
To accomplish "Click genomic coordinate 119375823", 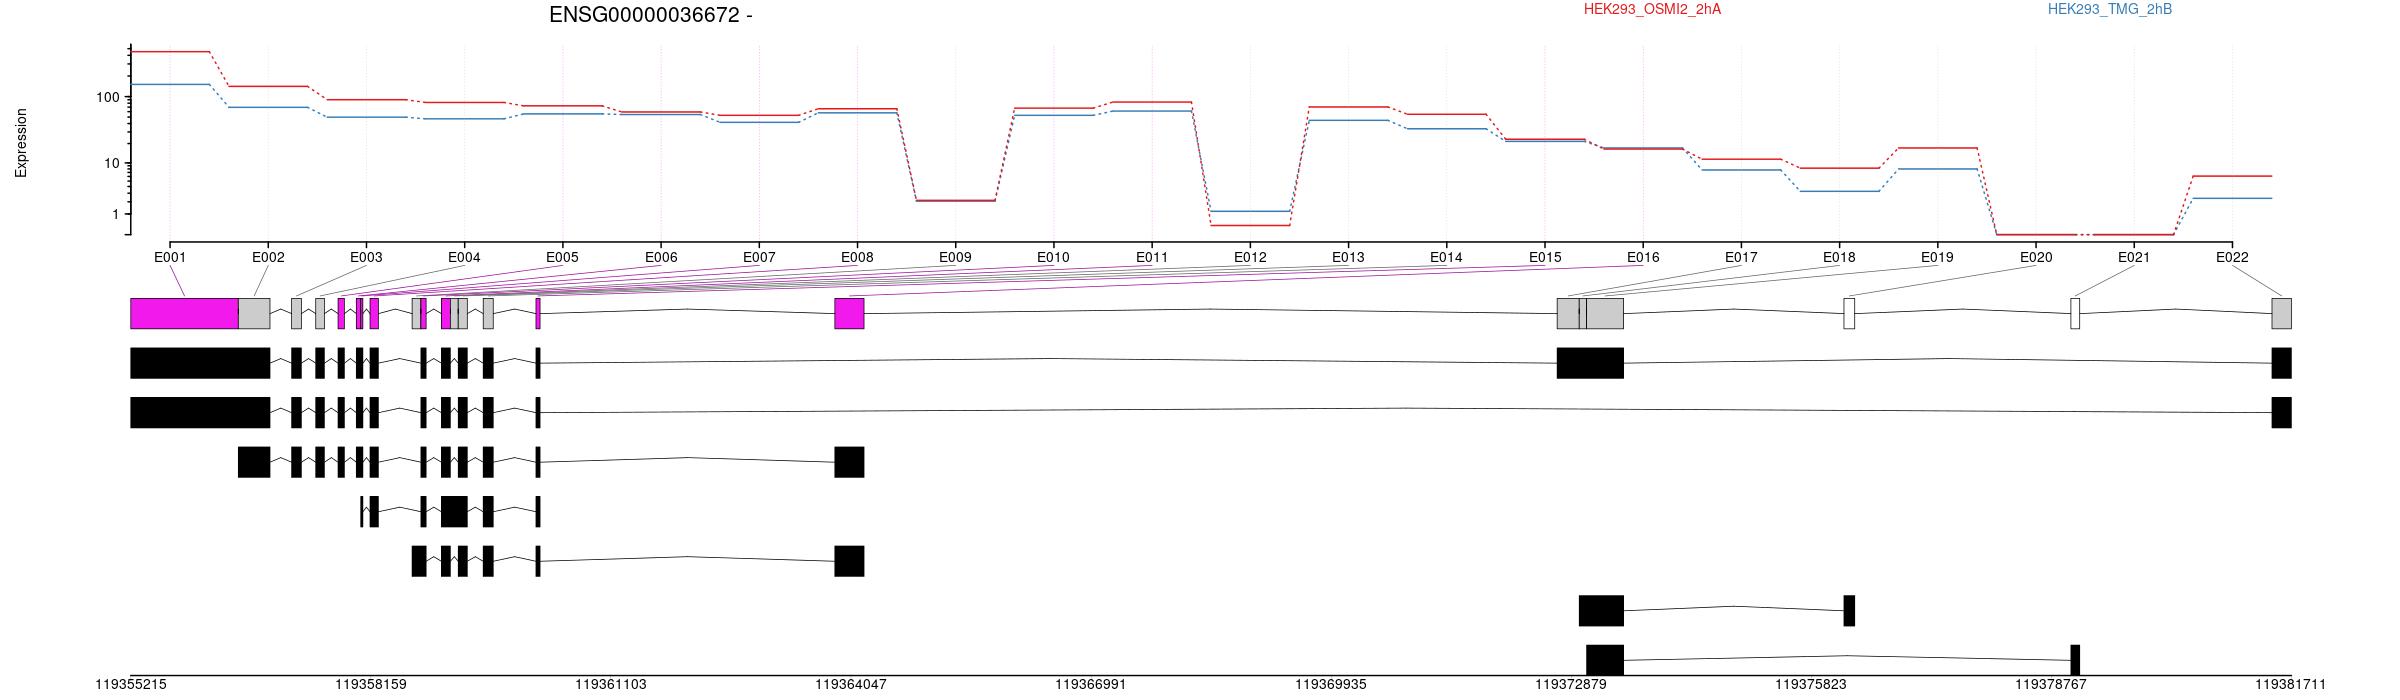I will [x=1811, y=685].
